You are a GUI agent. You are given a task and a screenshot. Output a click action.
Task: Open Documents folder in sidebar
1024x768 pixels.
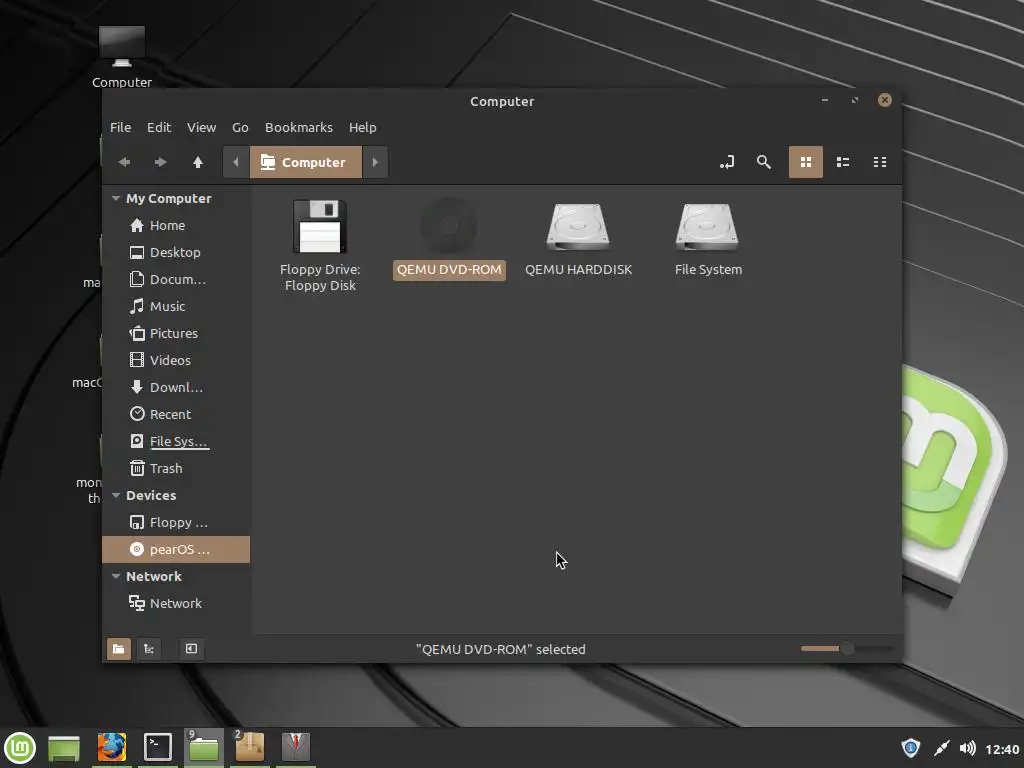click(176, 280)
